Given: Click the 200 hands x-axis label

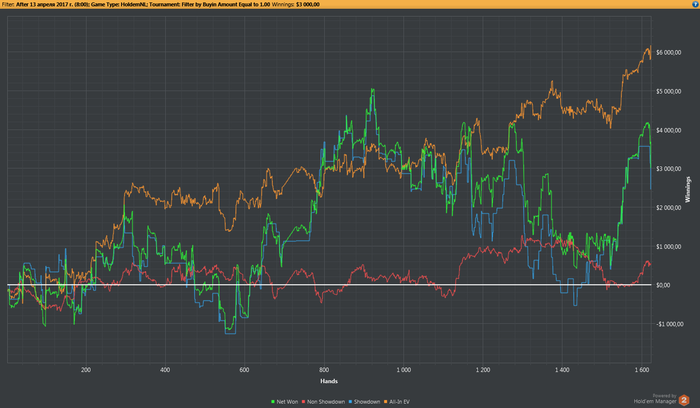Looking at the screenshot, I should [x=86, y=370].
